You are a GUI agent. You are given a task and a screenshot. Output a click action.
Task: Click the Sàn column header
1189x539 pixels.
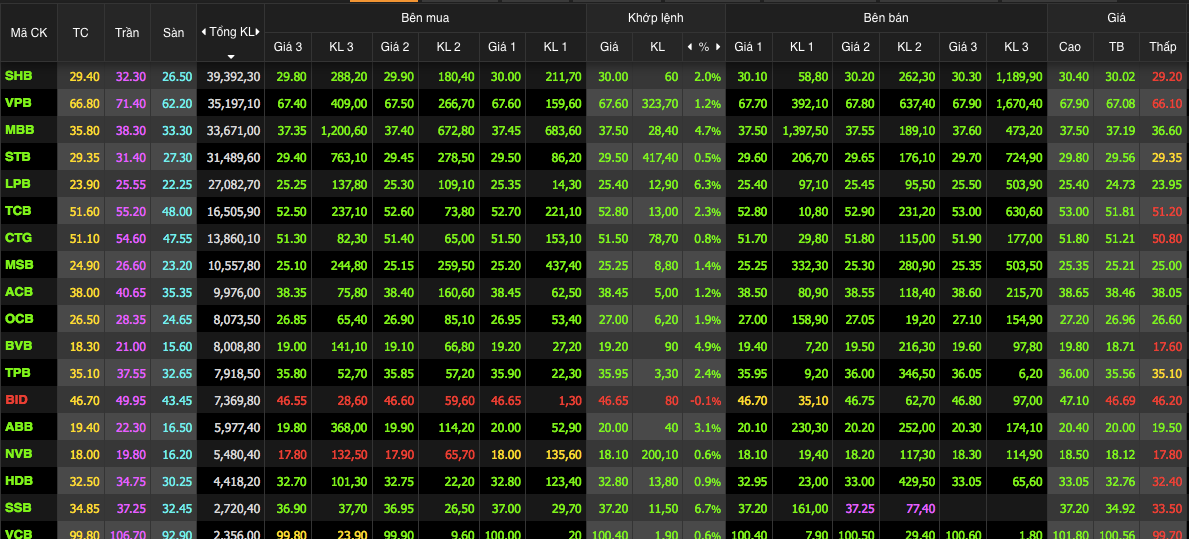tap(174, 33)
